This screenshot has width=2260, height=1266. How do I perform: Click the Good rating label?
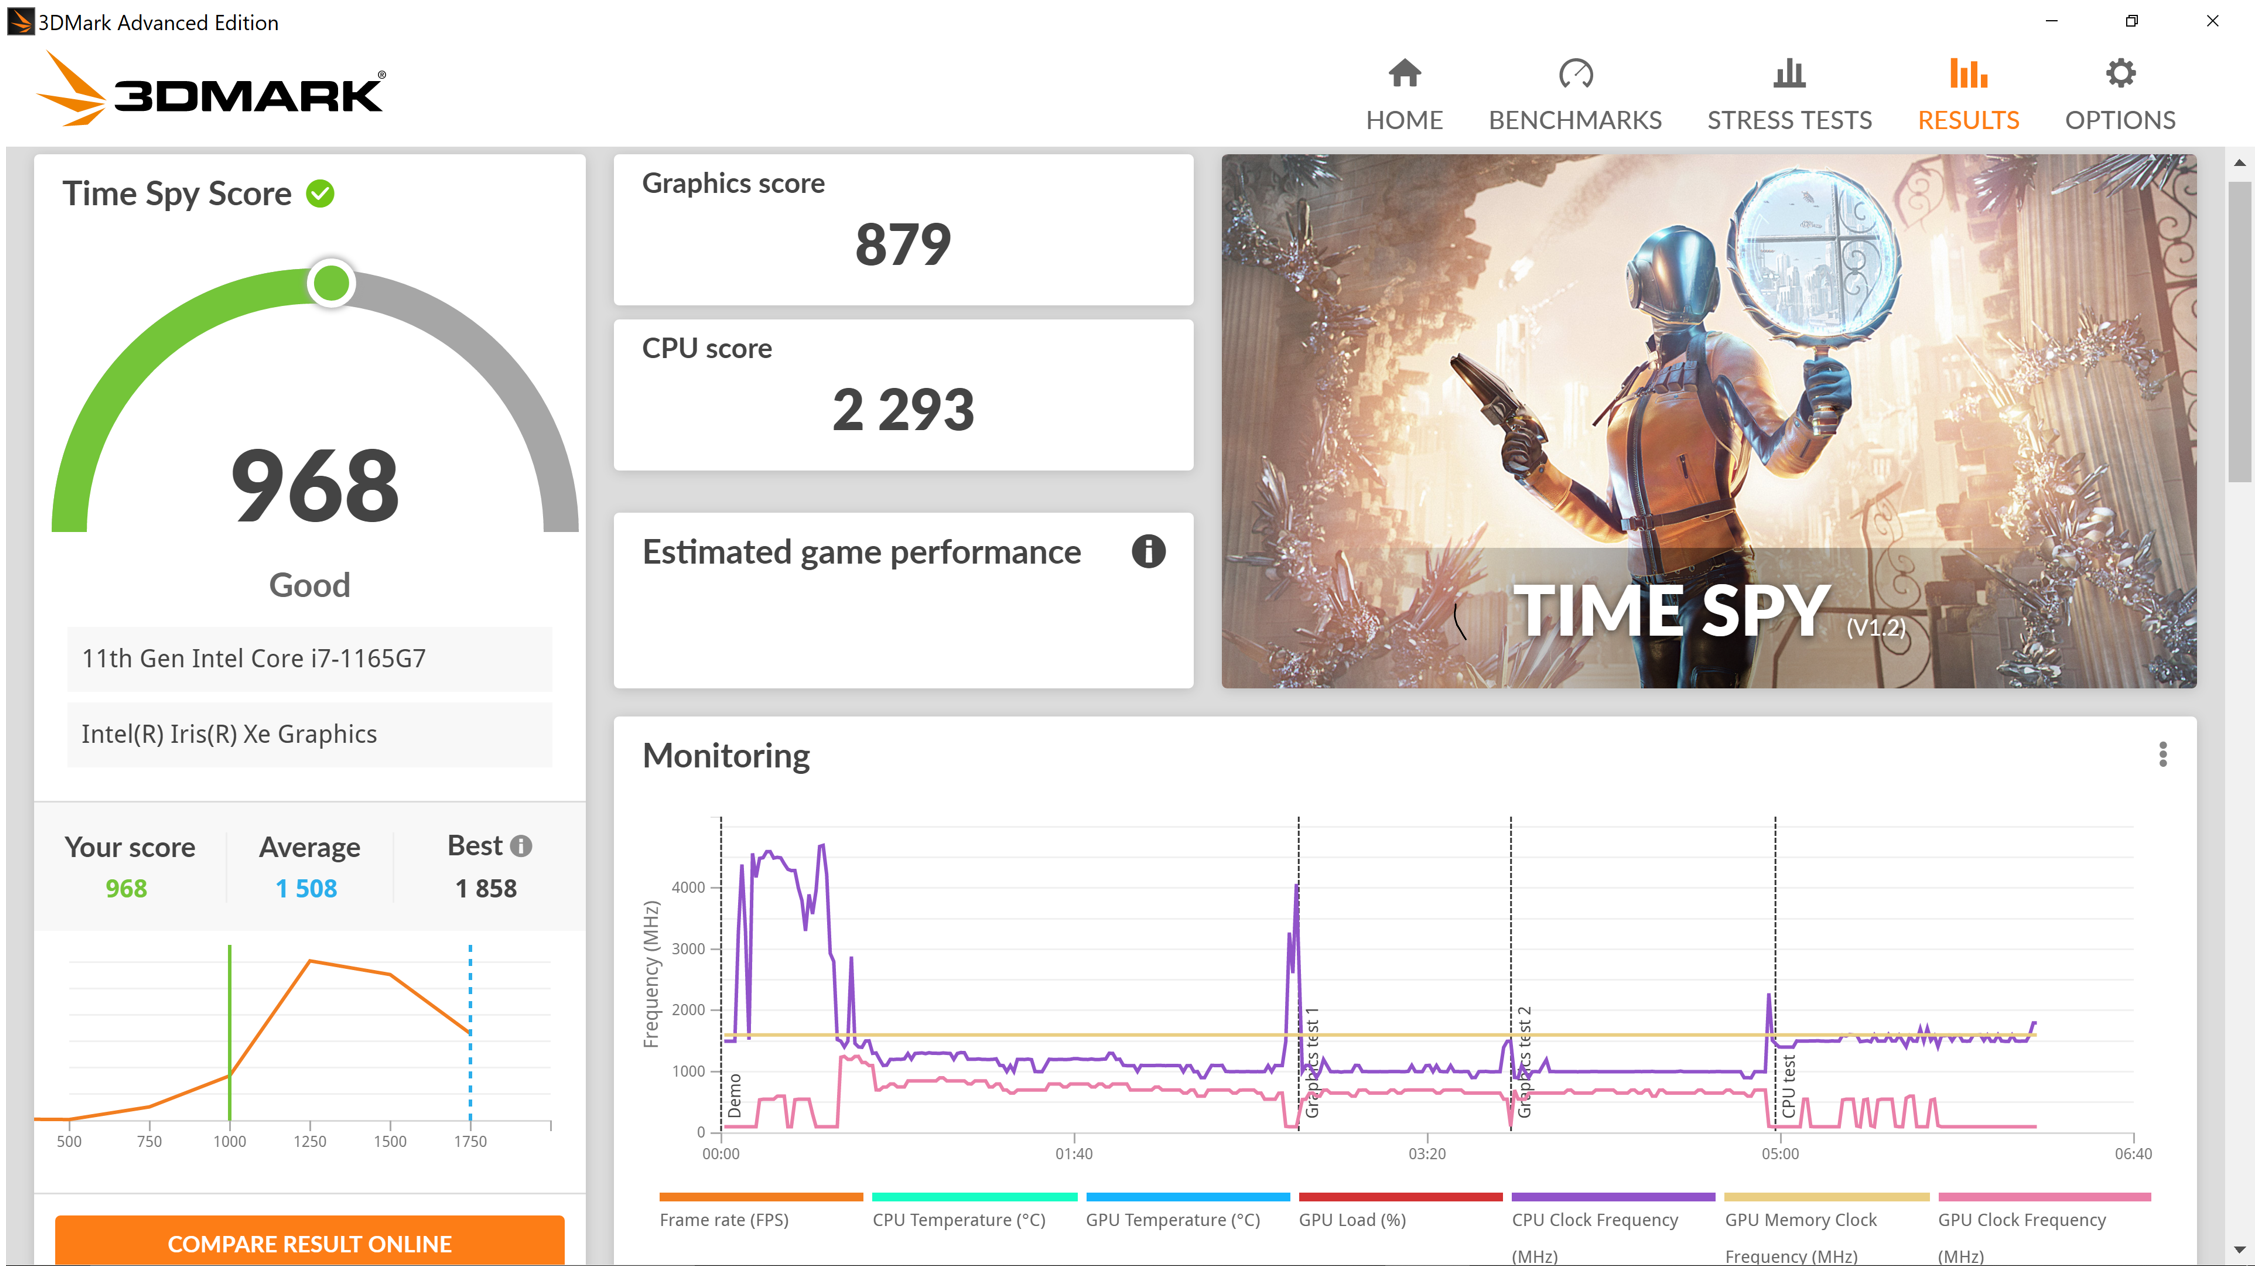click(x=309, y=585)
